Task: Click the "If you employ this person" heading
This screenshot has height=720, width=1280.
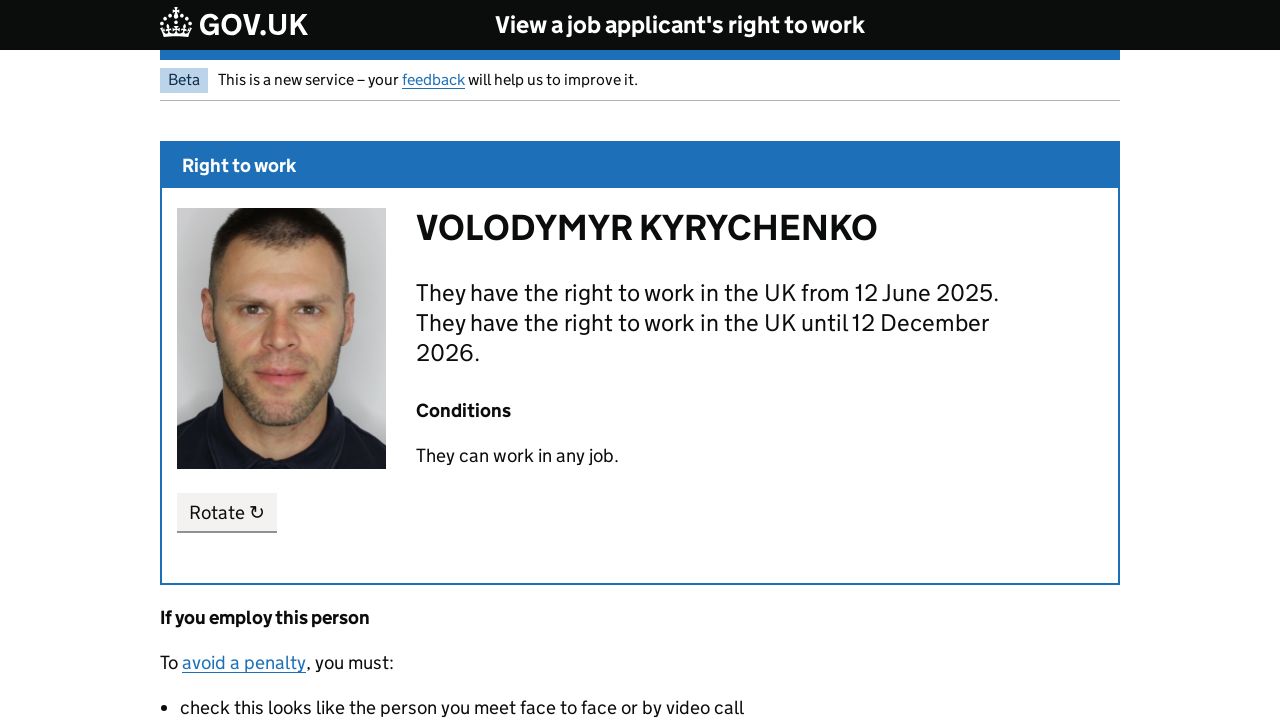Action: pyautogui.click(x=265, y=618)
